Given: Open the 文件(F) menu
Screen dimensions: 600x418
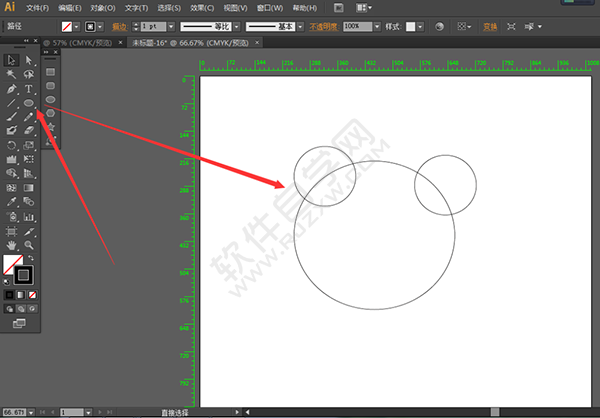Looking at the screenshot, I should pyautogui.click(x=38, y=7).
